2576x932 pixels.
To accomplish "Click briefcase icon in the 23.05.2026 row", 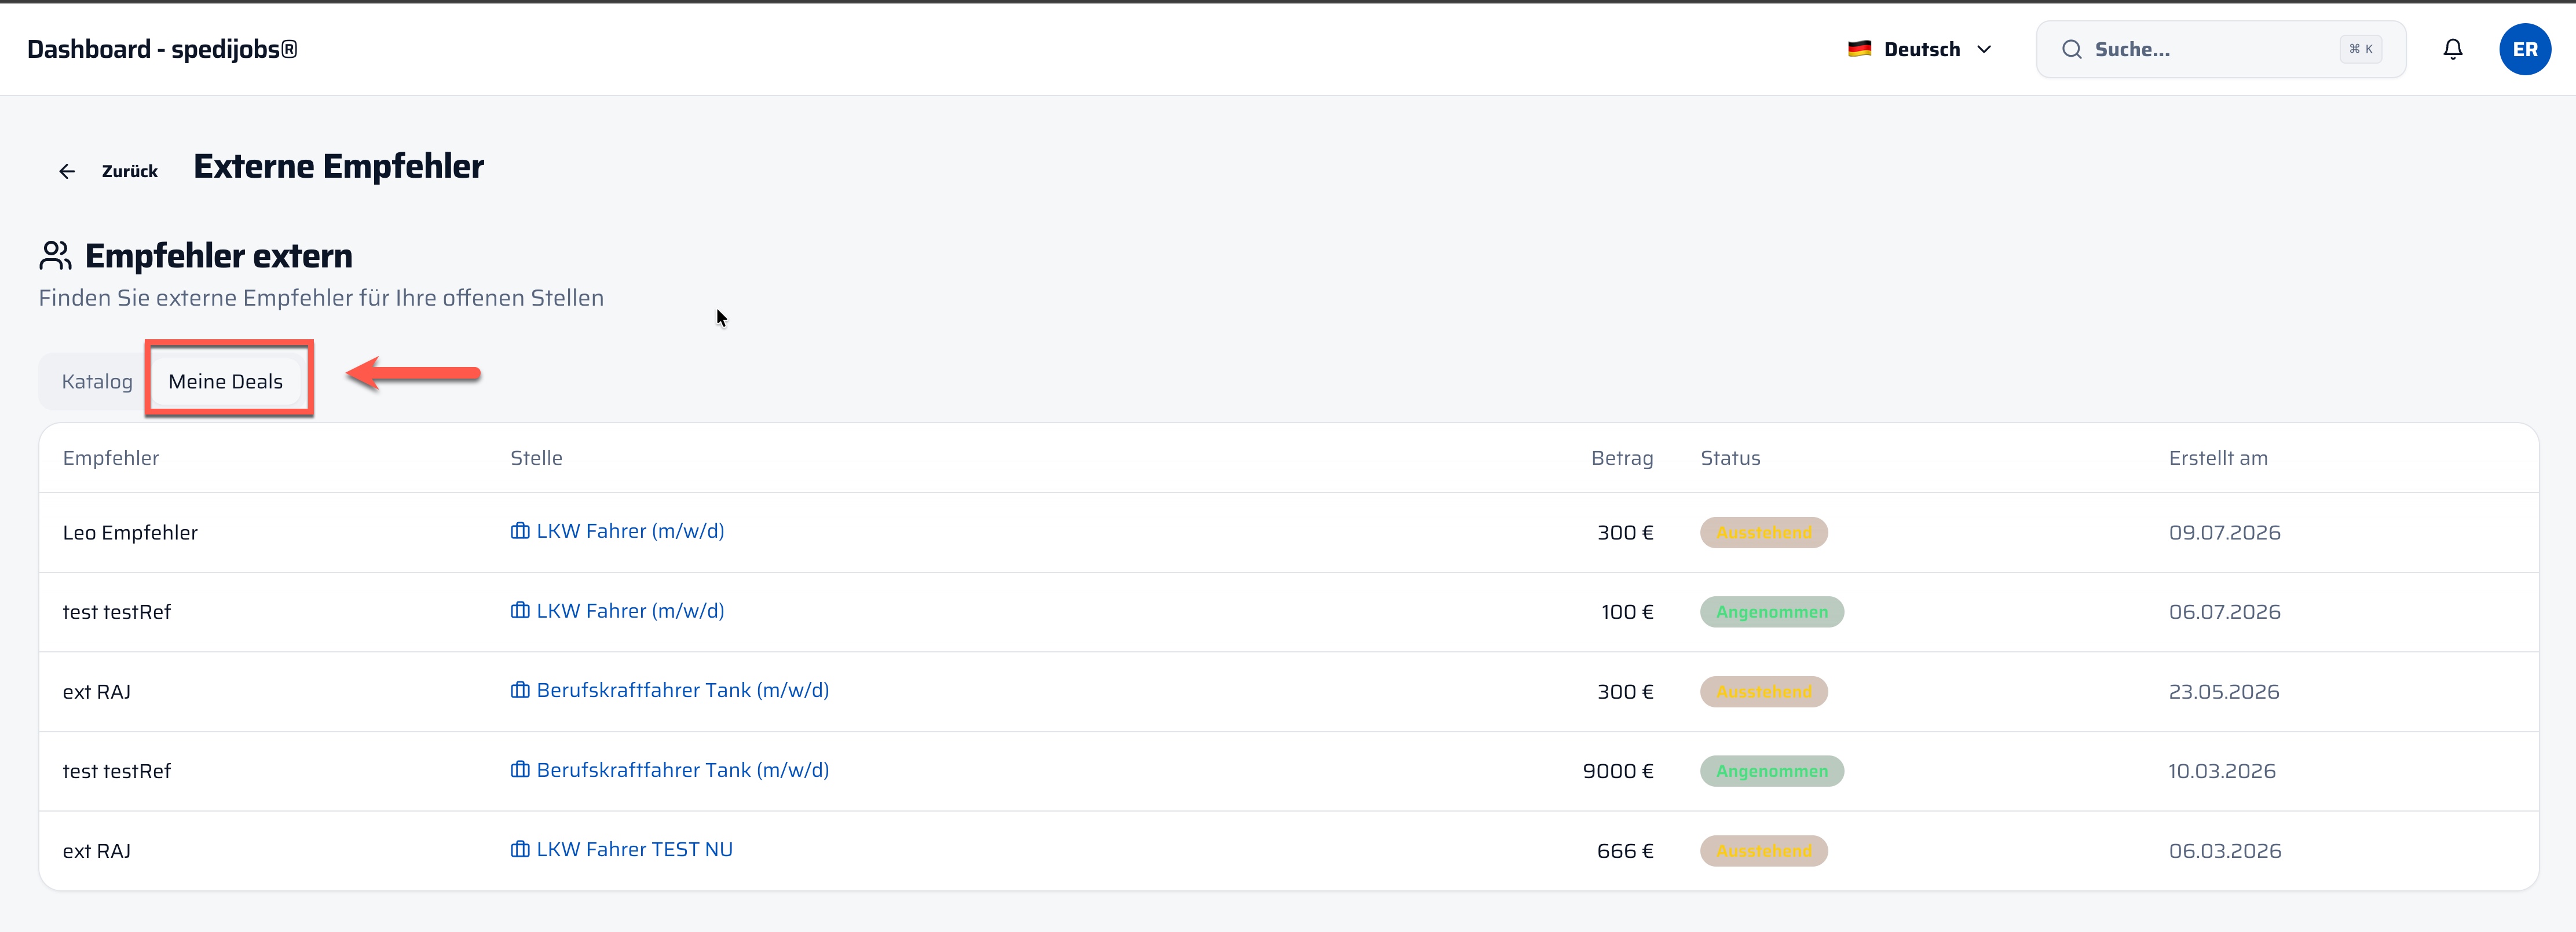I will [x=520, y=690].
